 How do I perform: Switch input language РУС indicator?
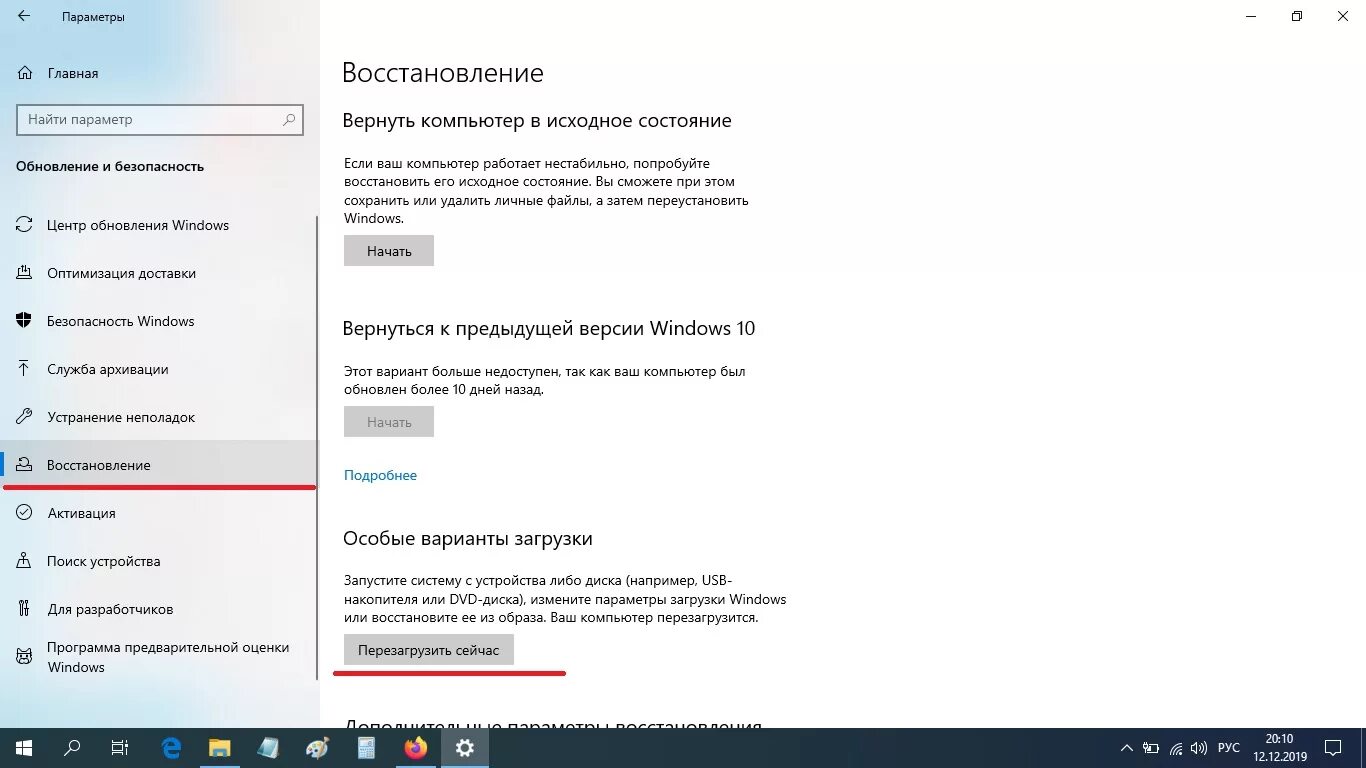[1229, 748]
